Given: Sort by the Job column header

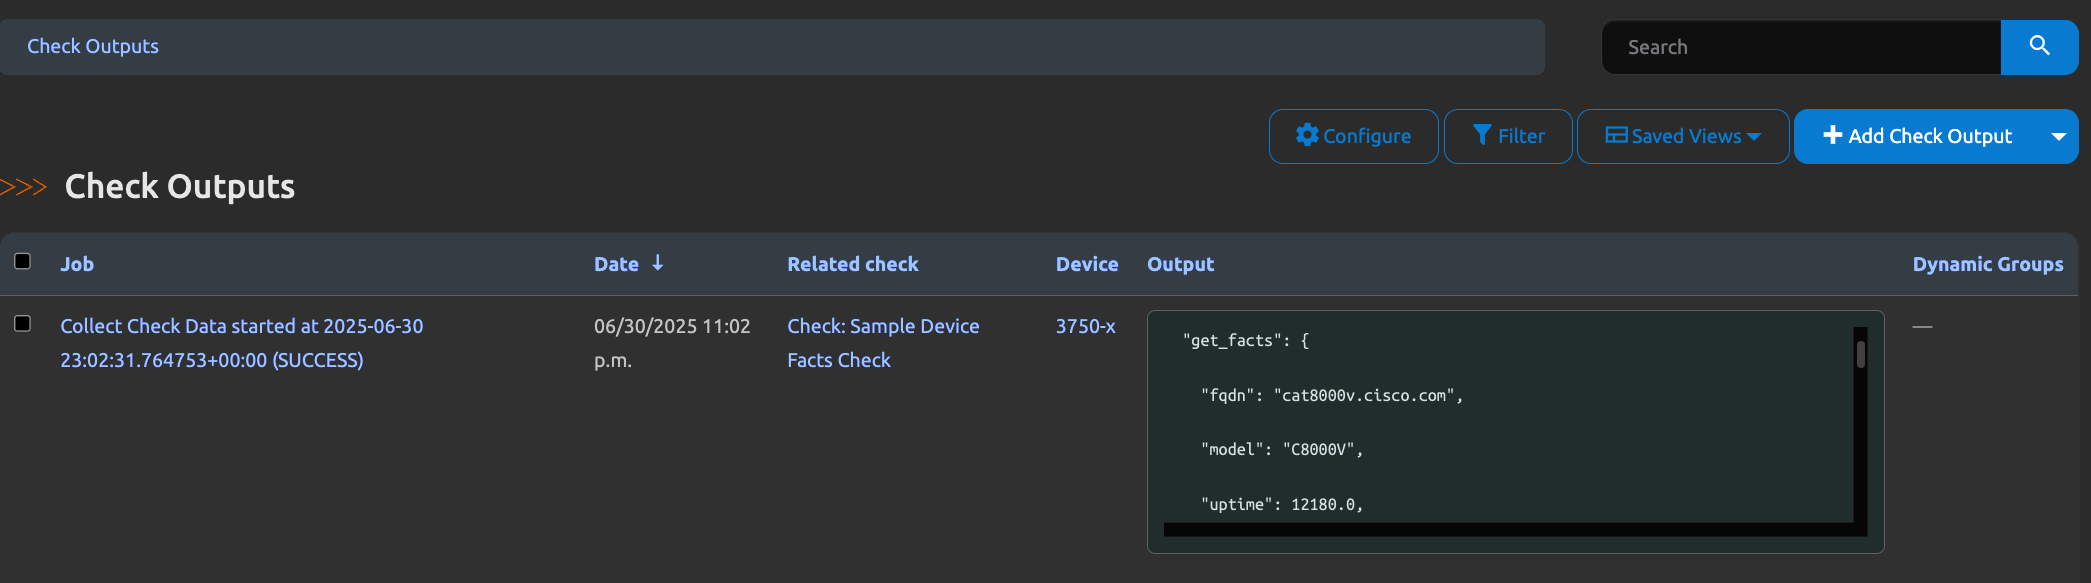Looking at the screenshot, I should click(x=77, y=264).
